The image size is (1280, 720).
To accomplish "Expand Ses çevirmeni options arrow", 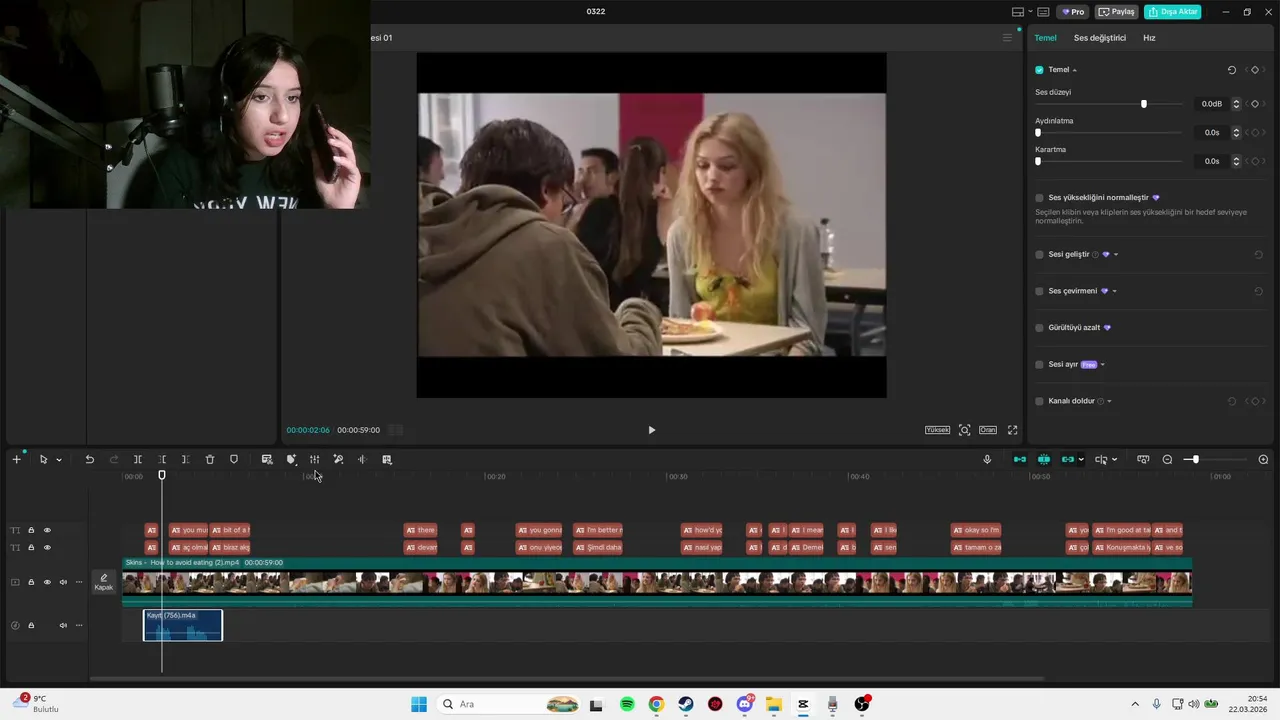I will [1114, 291].
